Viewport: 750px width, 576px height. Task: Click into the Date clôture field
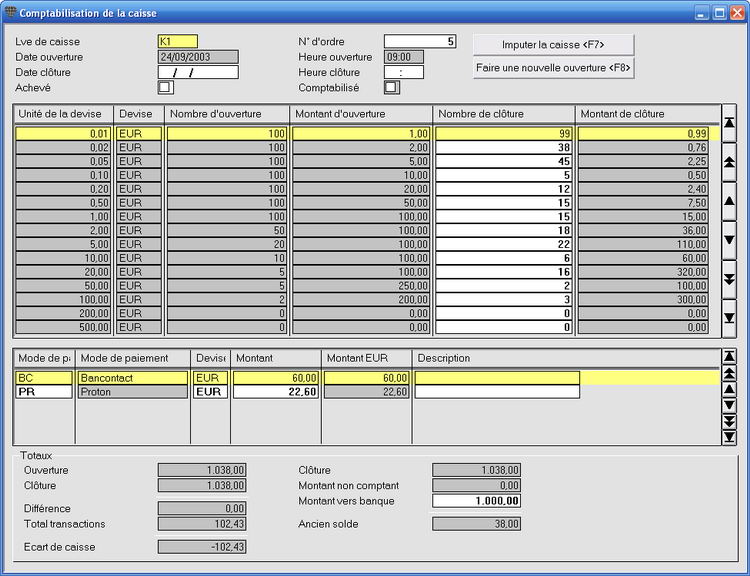198,72
